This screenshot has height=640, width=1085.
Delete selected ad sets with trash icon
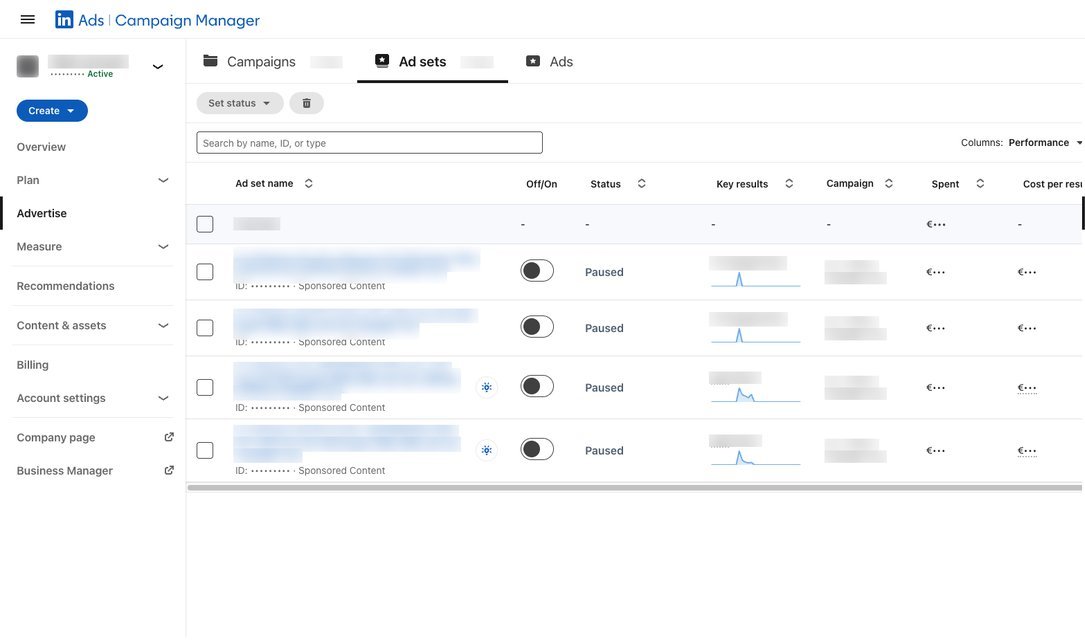coord(307,103)
